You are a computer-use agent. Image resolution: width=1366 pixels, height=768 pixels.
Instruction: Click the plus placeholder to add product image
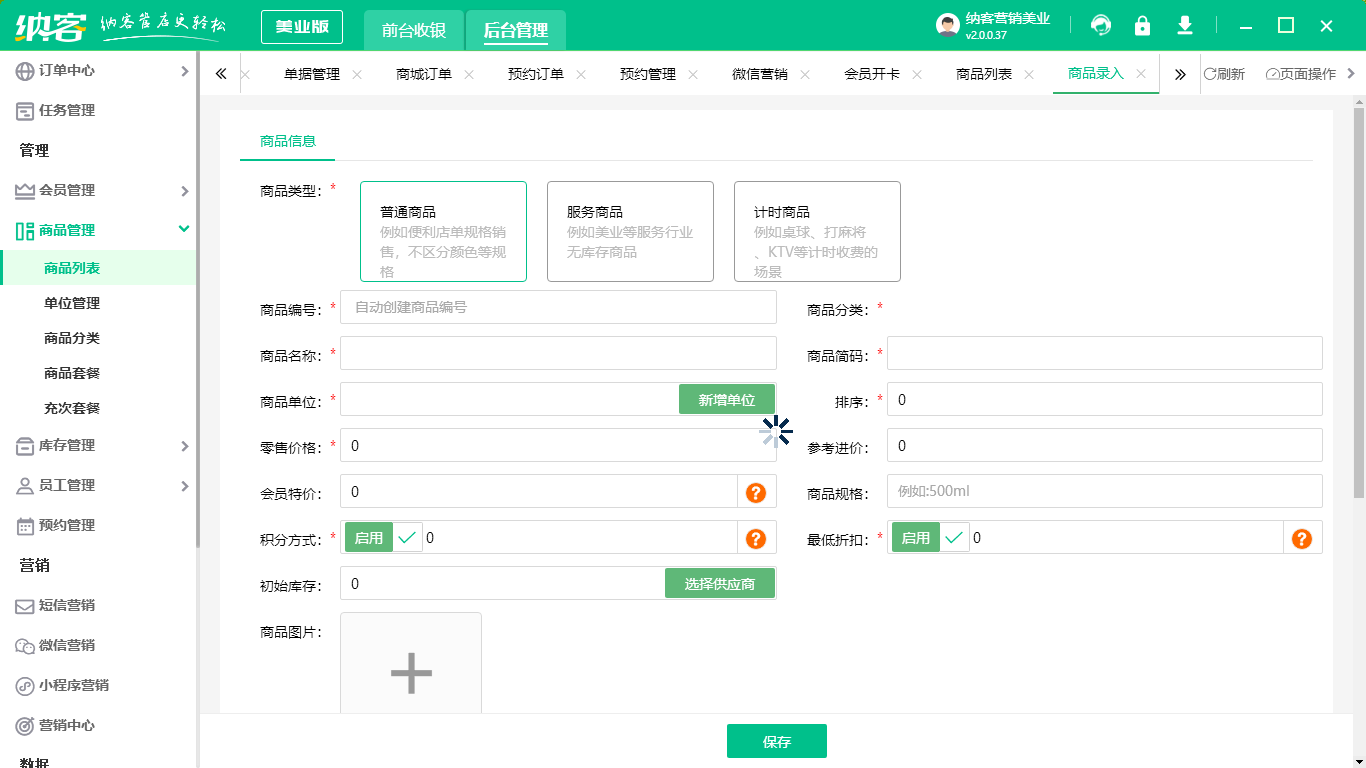[x=410, y=673]
